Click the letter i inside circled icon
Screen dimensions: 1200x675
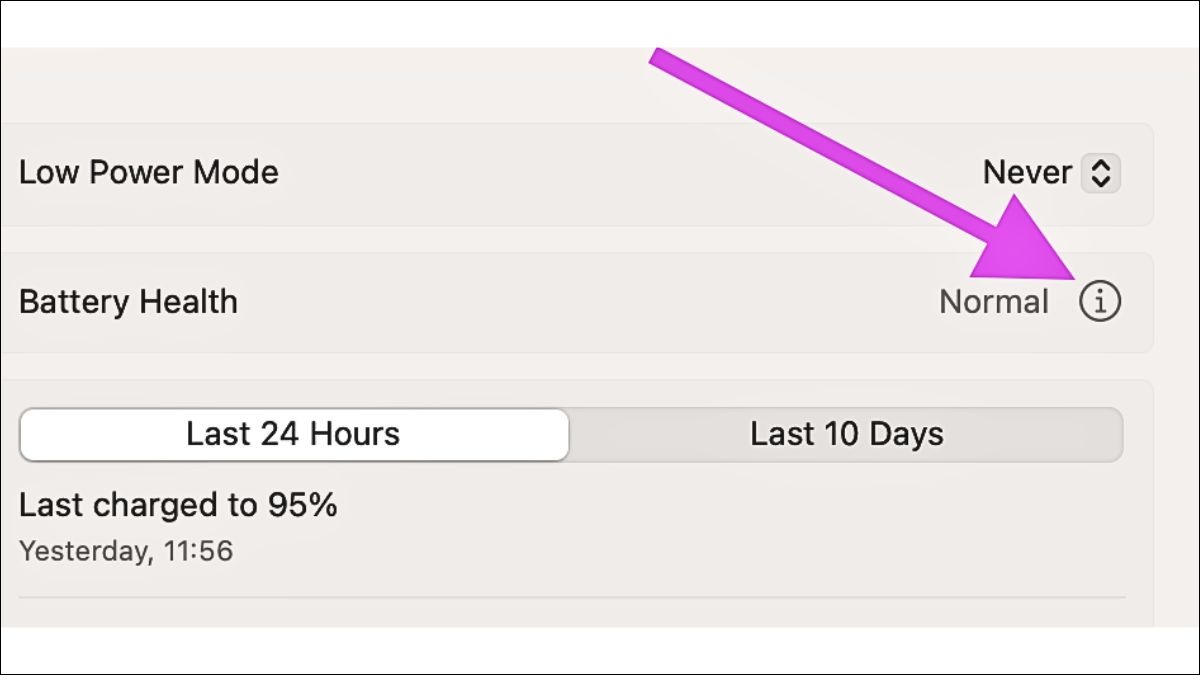pyautogui.click(x=1100, y=301)
